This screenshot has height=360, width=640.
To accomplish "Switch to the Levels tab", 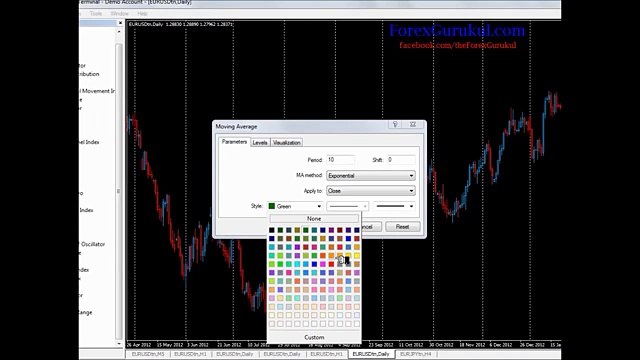I will pyautogui.click(x=260, y=142).
